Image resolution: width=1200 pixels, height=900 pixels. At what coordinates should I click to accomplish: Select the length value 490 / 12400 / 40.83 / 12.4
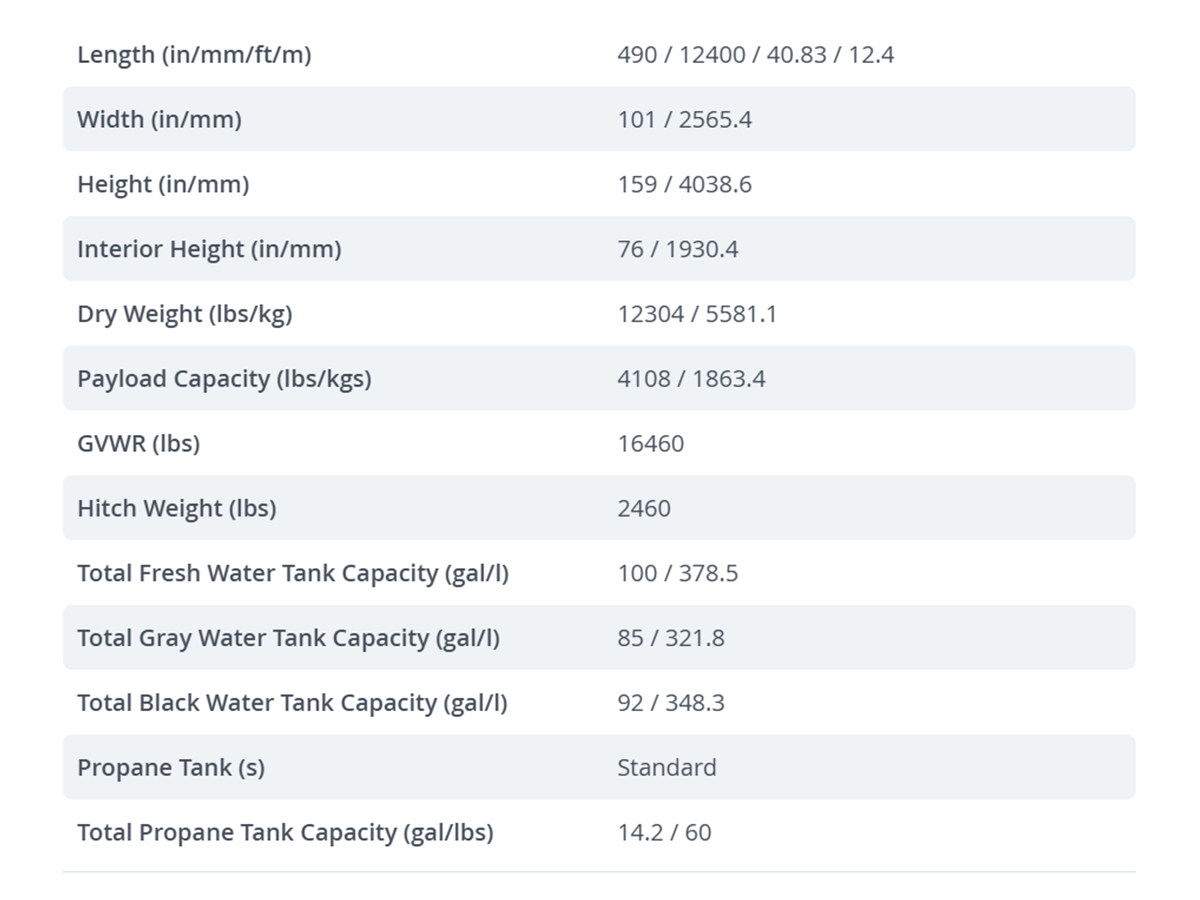point(755,55)
